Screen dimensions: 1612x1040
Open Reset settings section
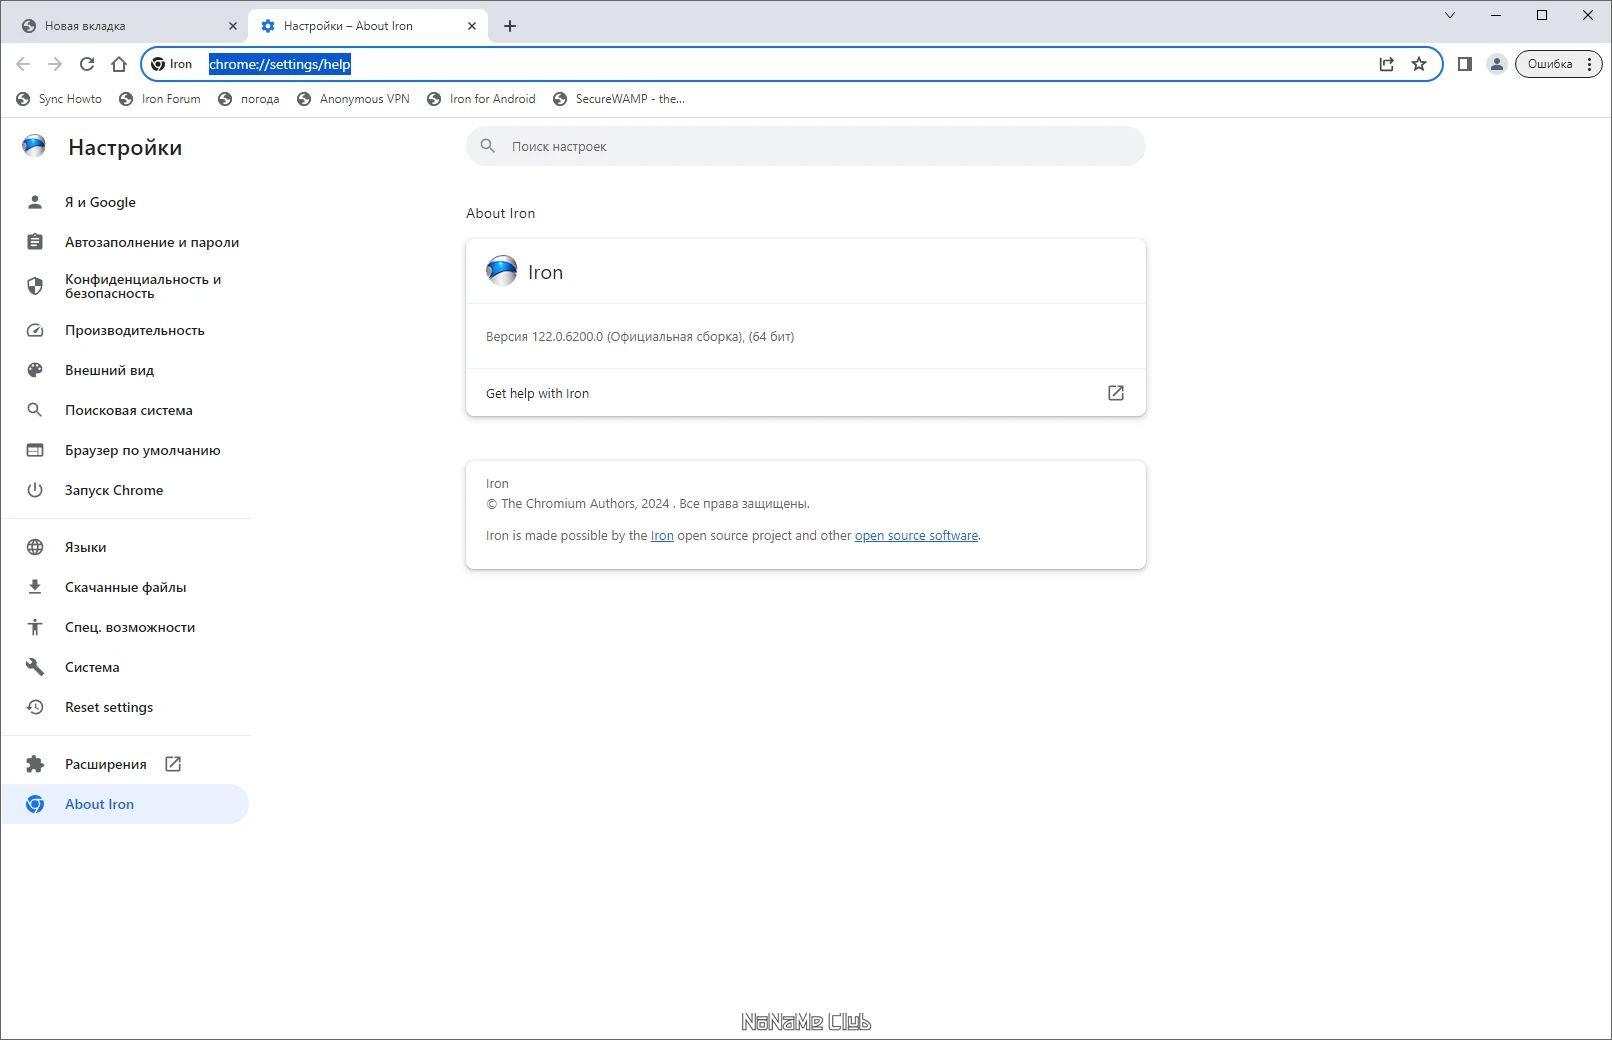125,707
